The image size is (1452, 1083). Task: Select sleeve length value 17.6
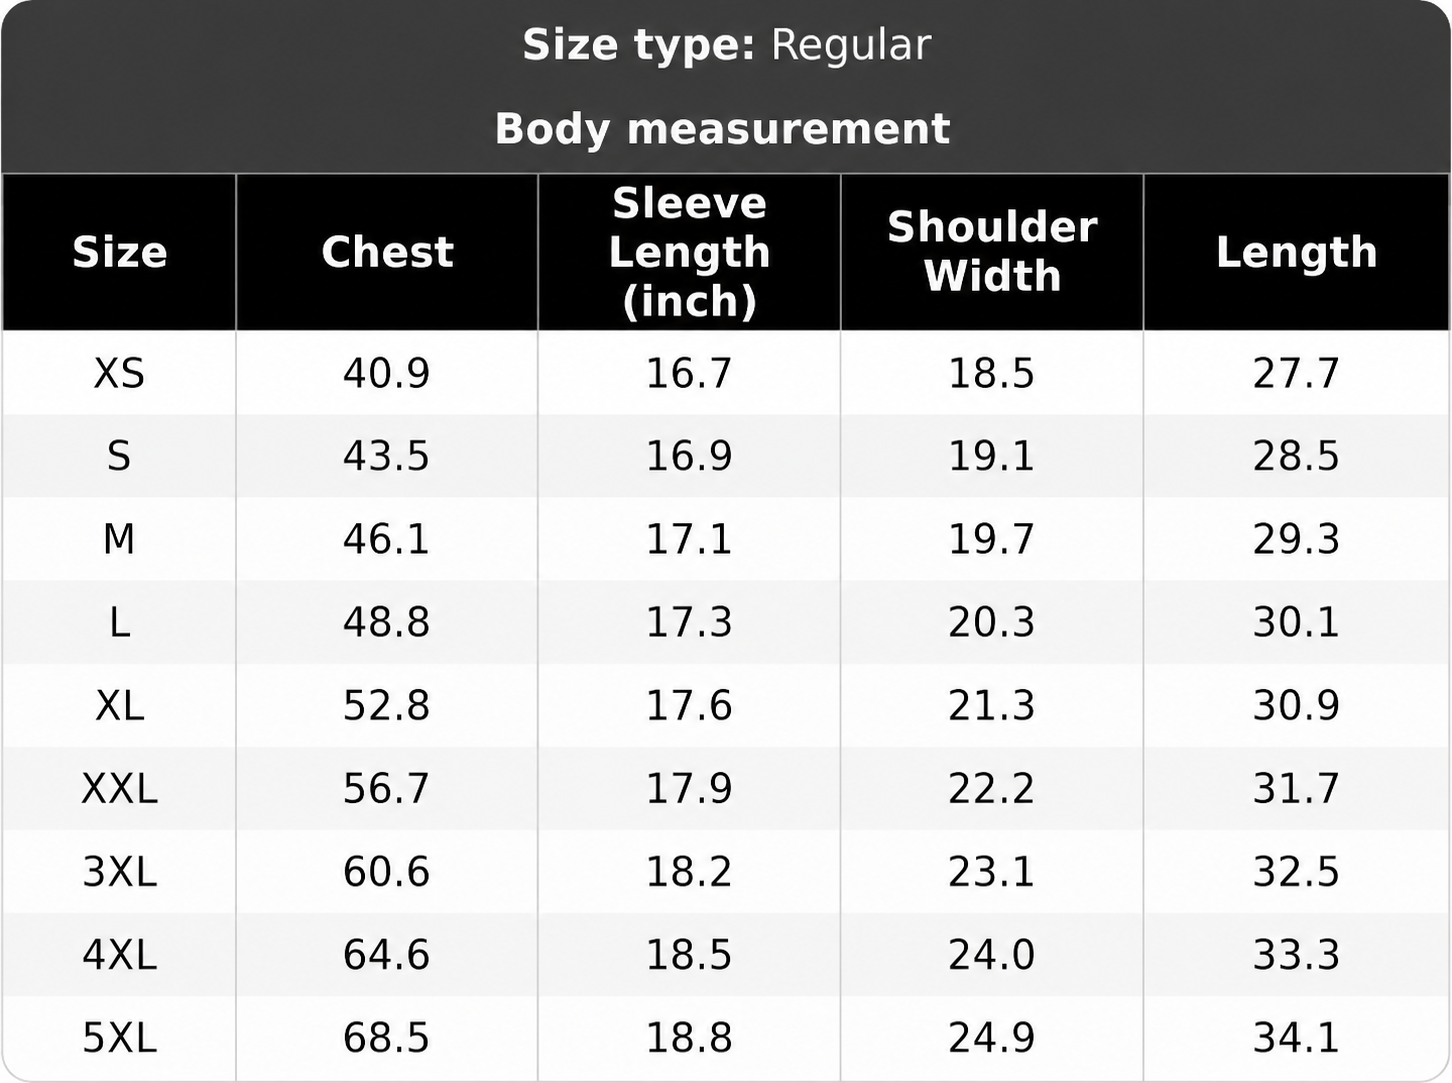pos(689,705)
